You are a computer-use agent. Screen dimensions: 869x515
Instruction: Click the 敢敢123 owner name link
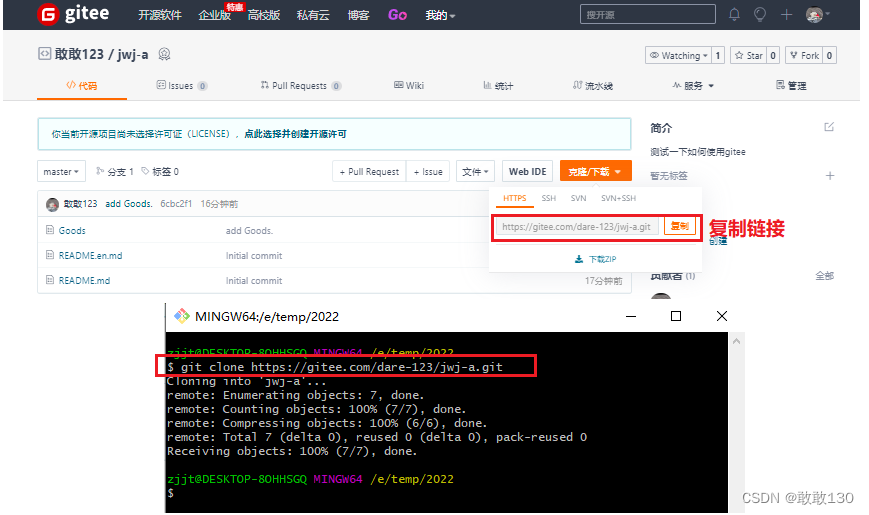coord(79,54)
